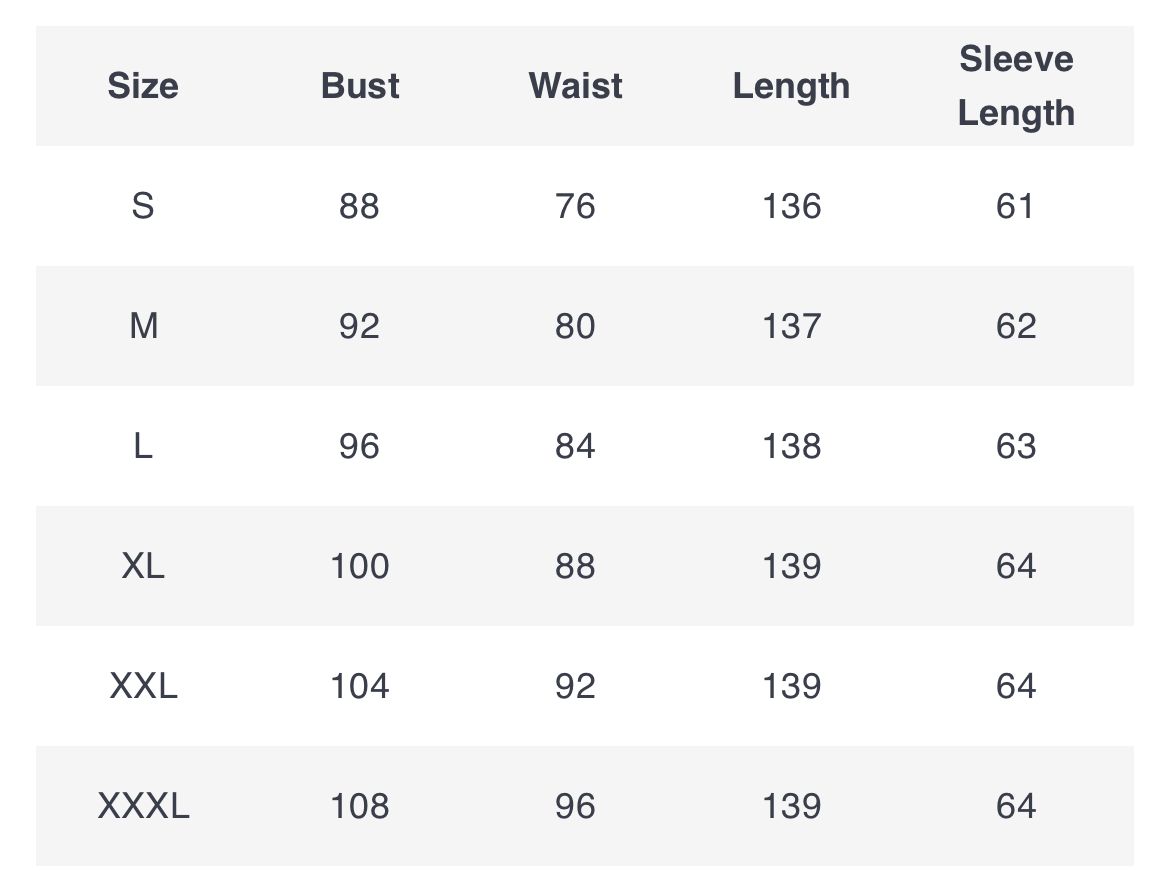1170x884 pixels.
Task: Click sleeve length value 61
Action: tap(1016, 206)
